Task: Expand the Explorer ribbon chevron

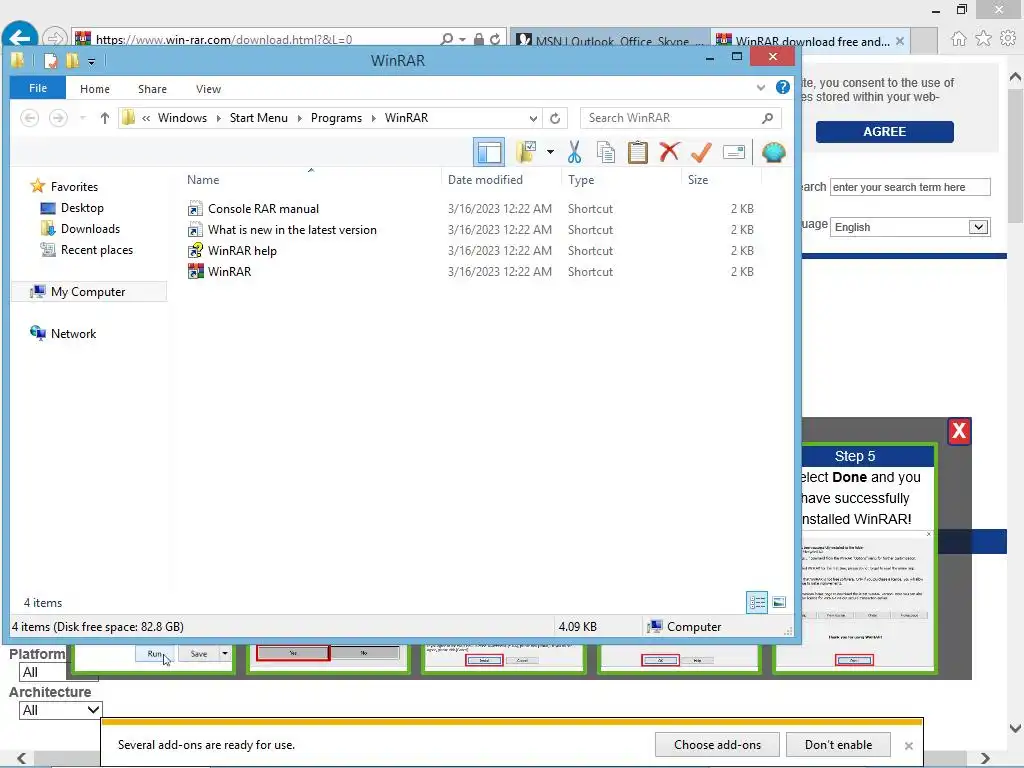Action: (761, 88)
